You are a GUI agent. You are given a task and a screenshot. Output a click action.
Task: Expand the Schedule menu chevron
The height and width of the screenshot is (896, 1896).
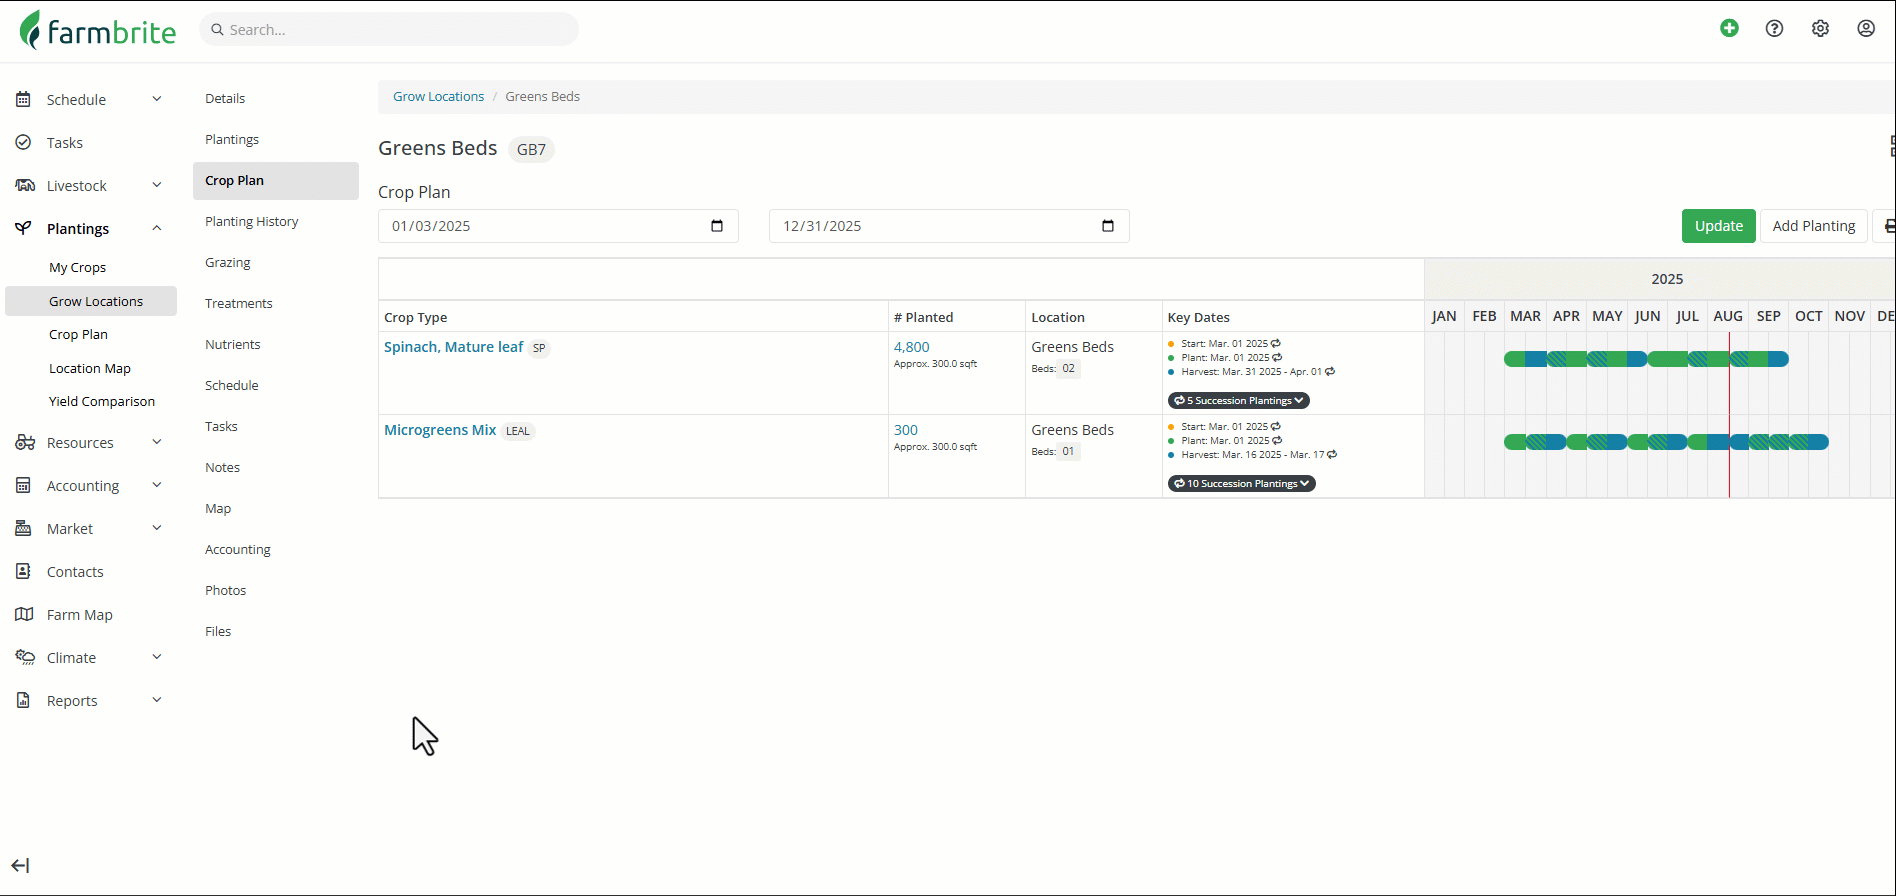157,98
